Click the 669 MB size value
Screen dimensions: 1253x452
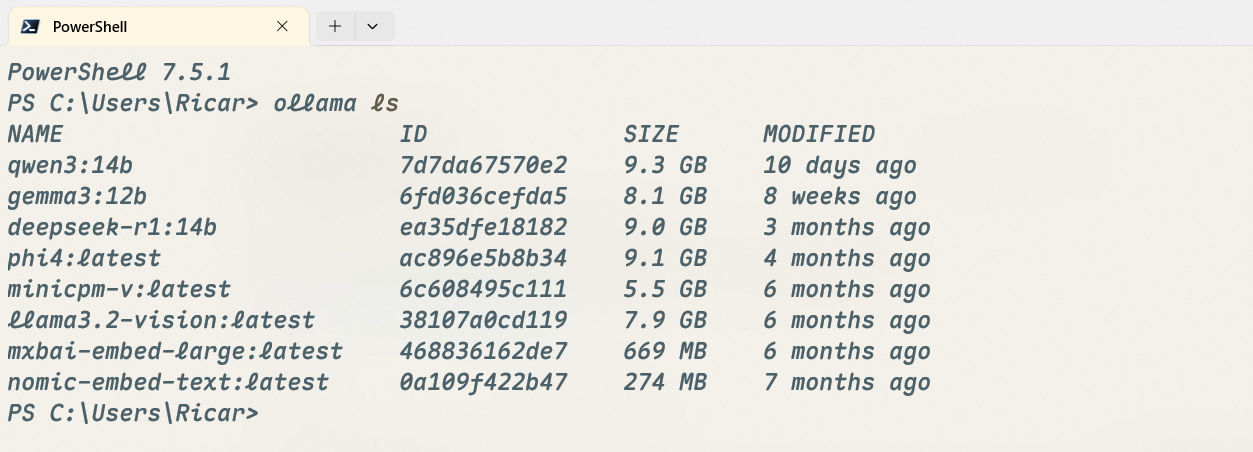(x=665, y=351)
